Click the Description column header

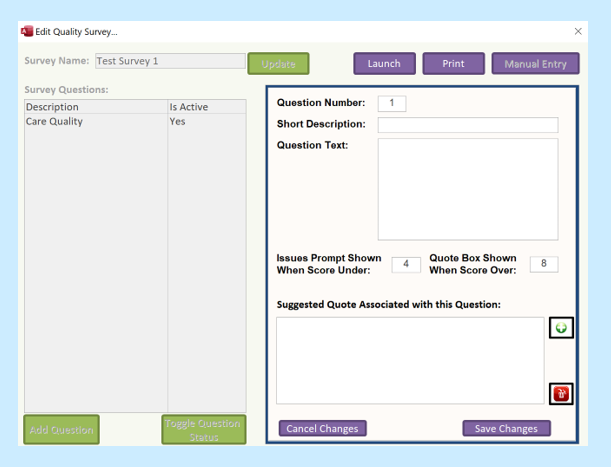tap(96, 107)
